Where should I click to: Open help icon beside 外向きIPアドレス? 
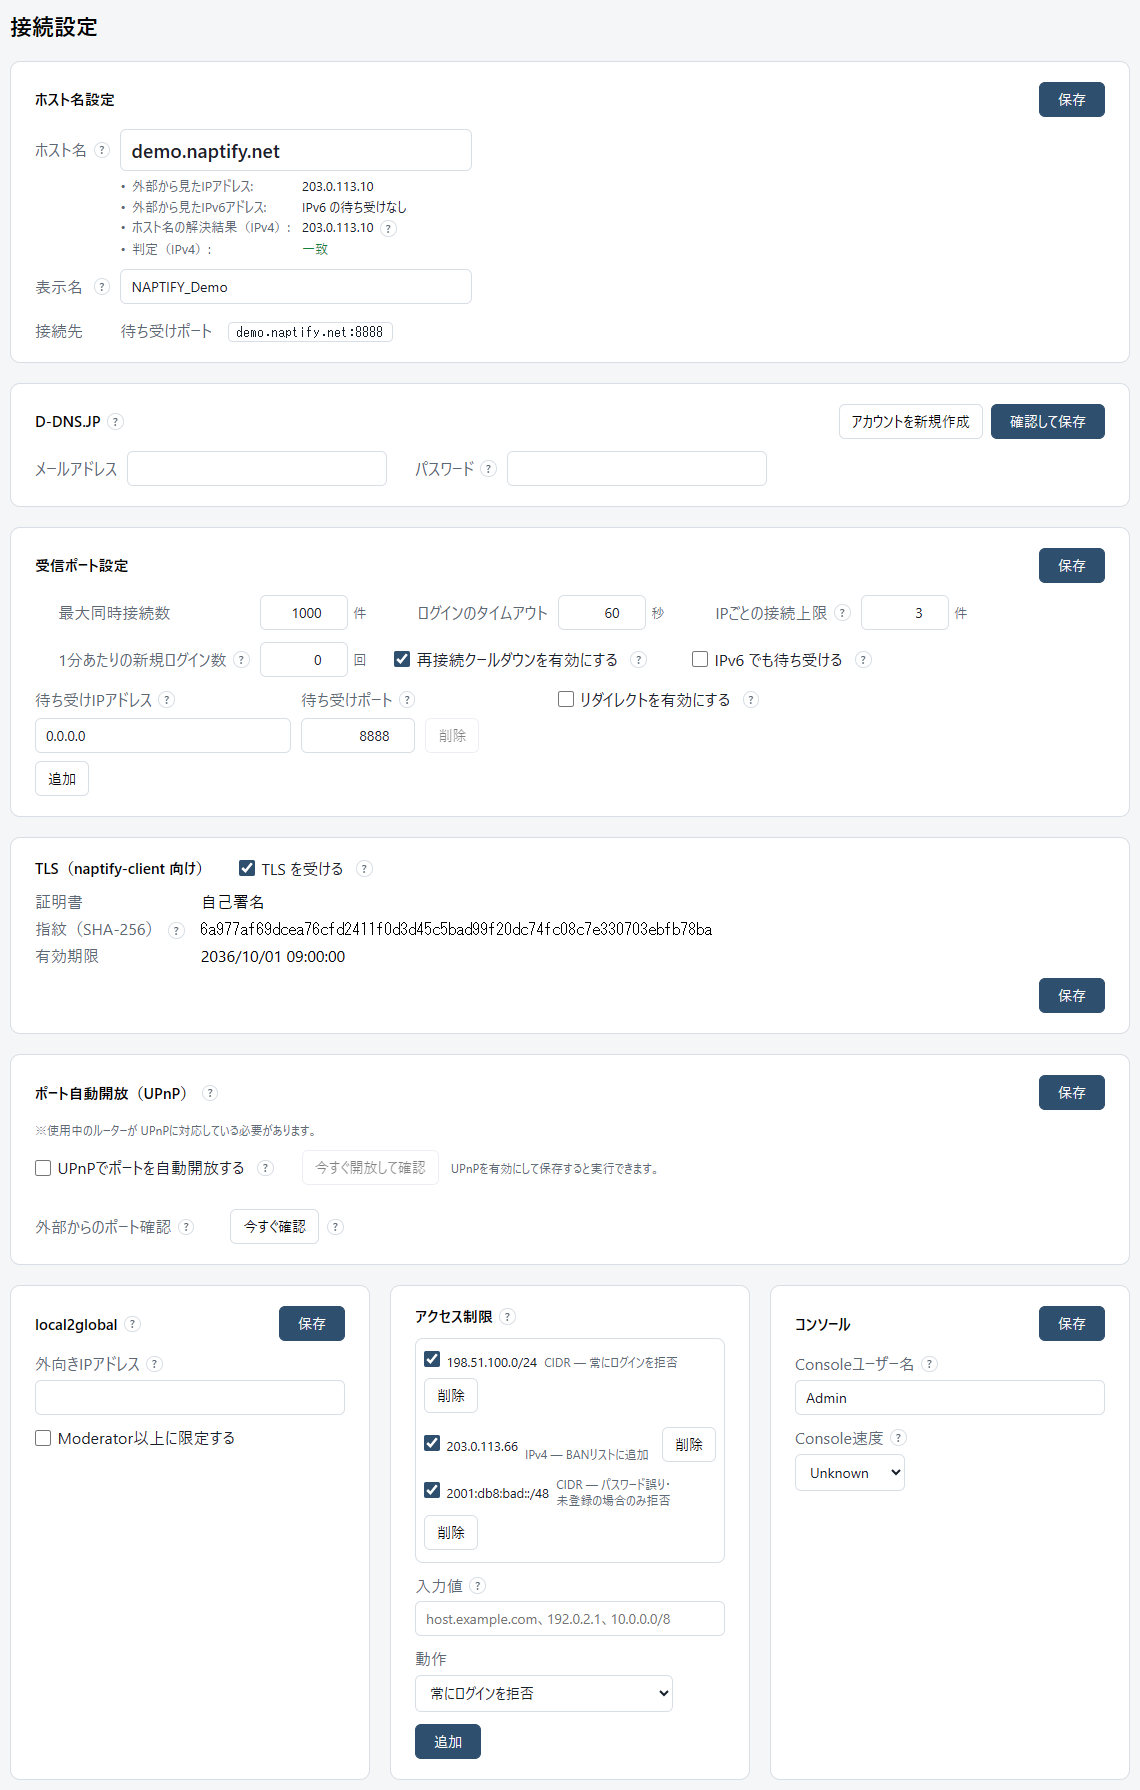[154, 1364]
